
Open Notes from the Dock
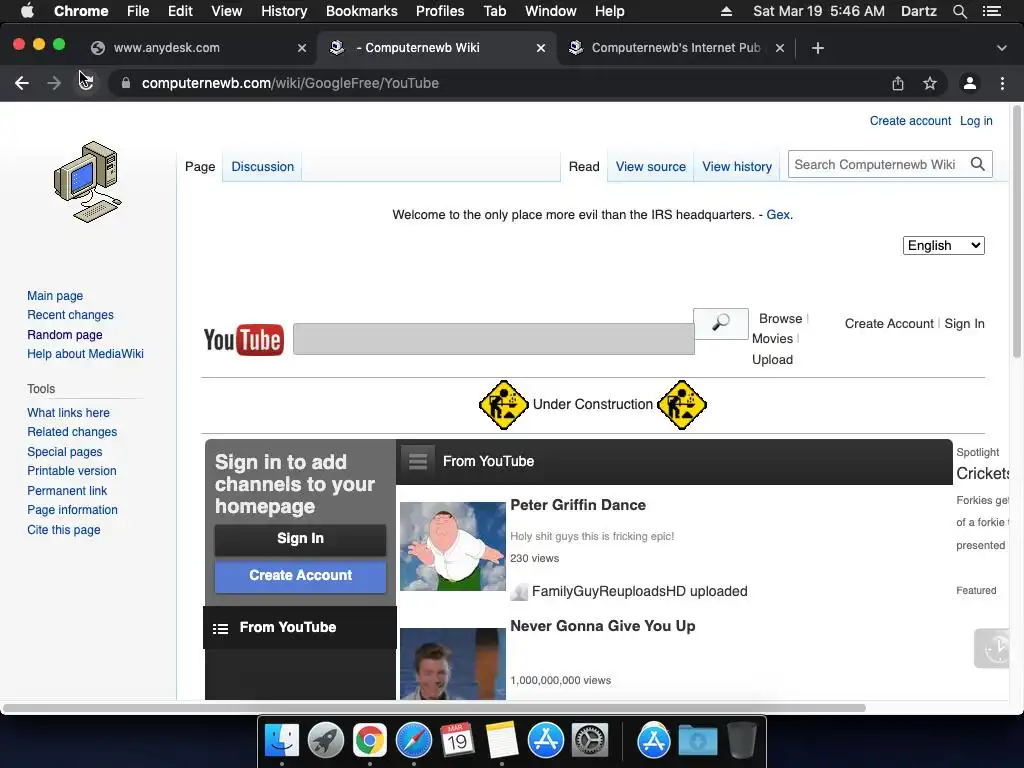pyautogui.click(x=502, y=741)
